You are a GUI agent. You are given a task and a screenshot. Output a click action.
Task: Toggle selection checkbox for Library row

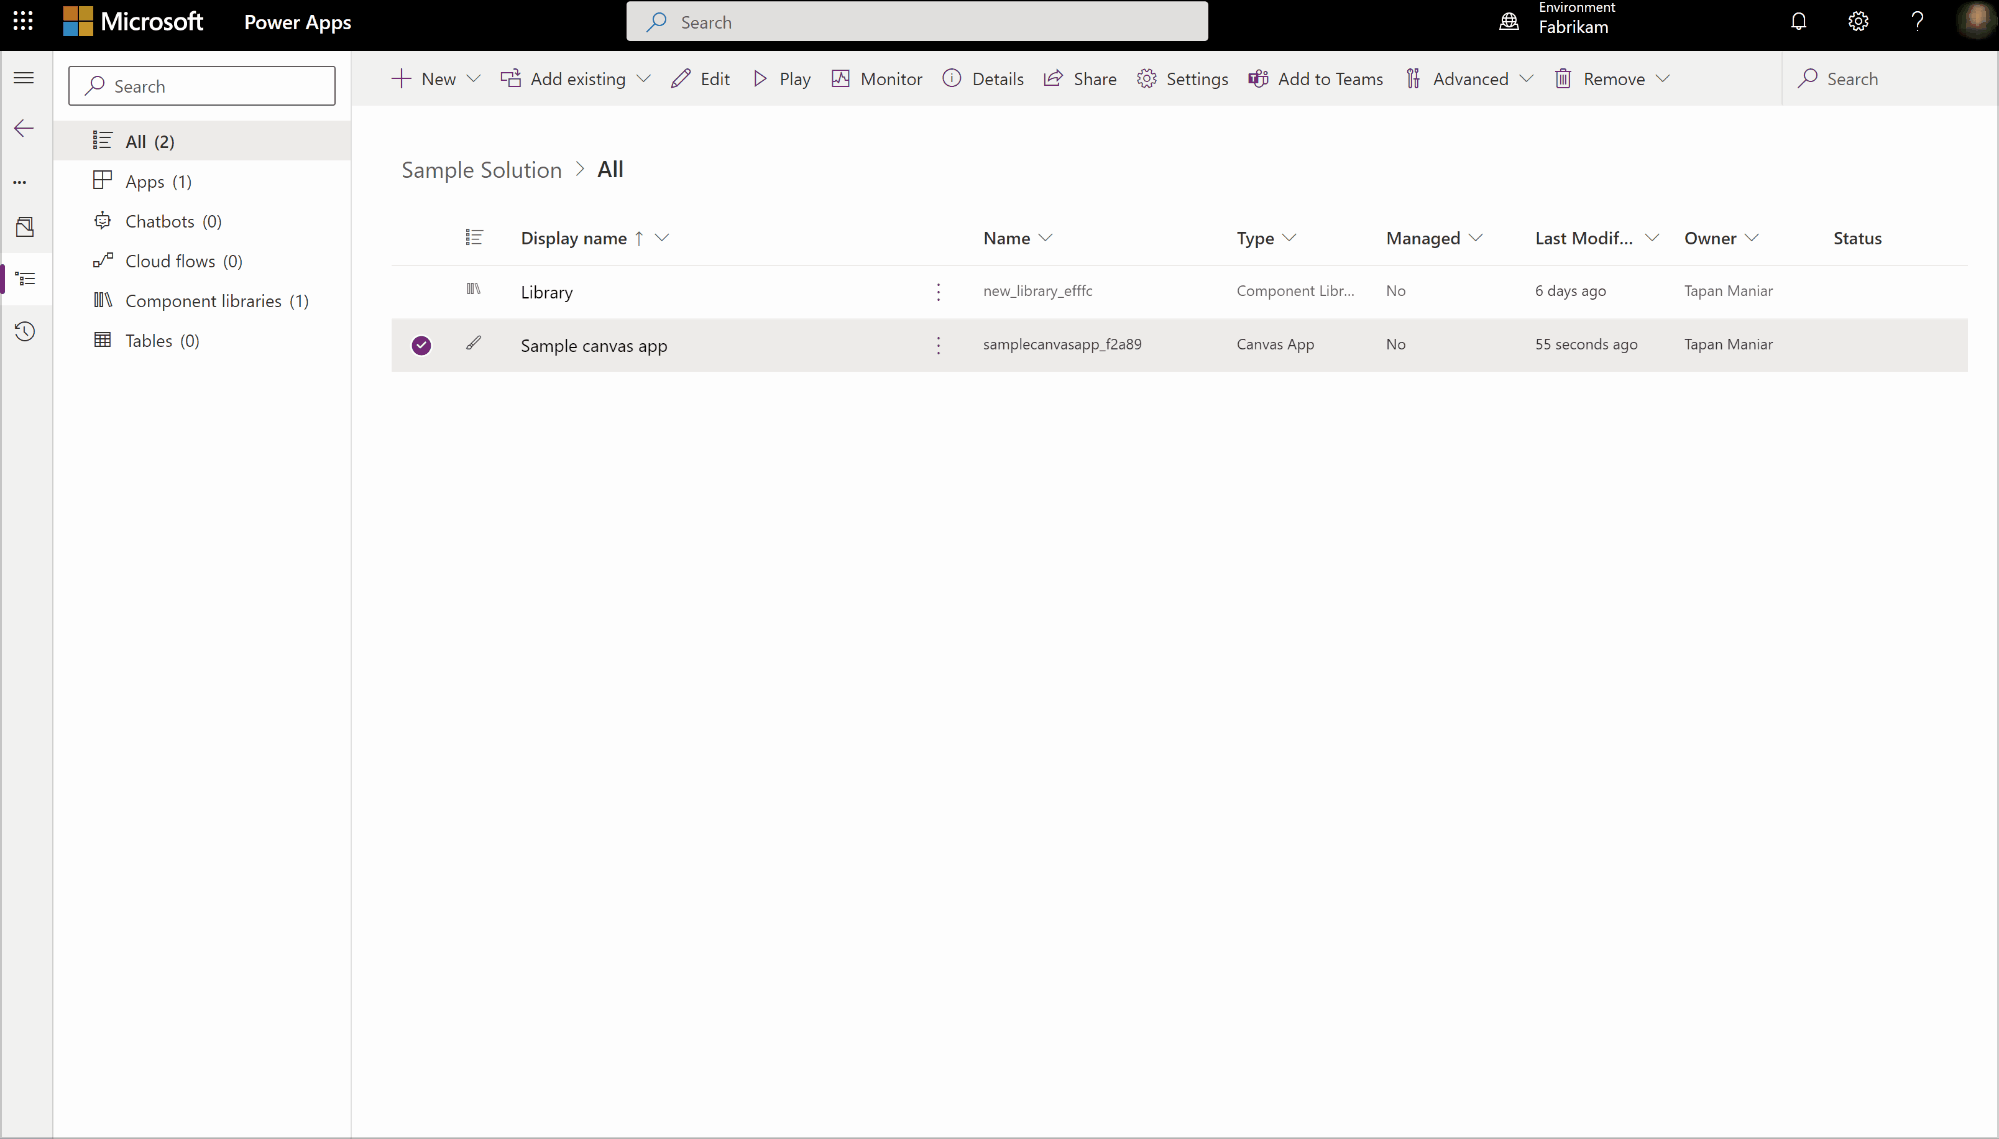pos(421,291)
